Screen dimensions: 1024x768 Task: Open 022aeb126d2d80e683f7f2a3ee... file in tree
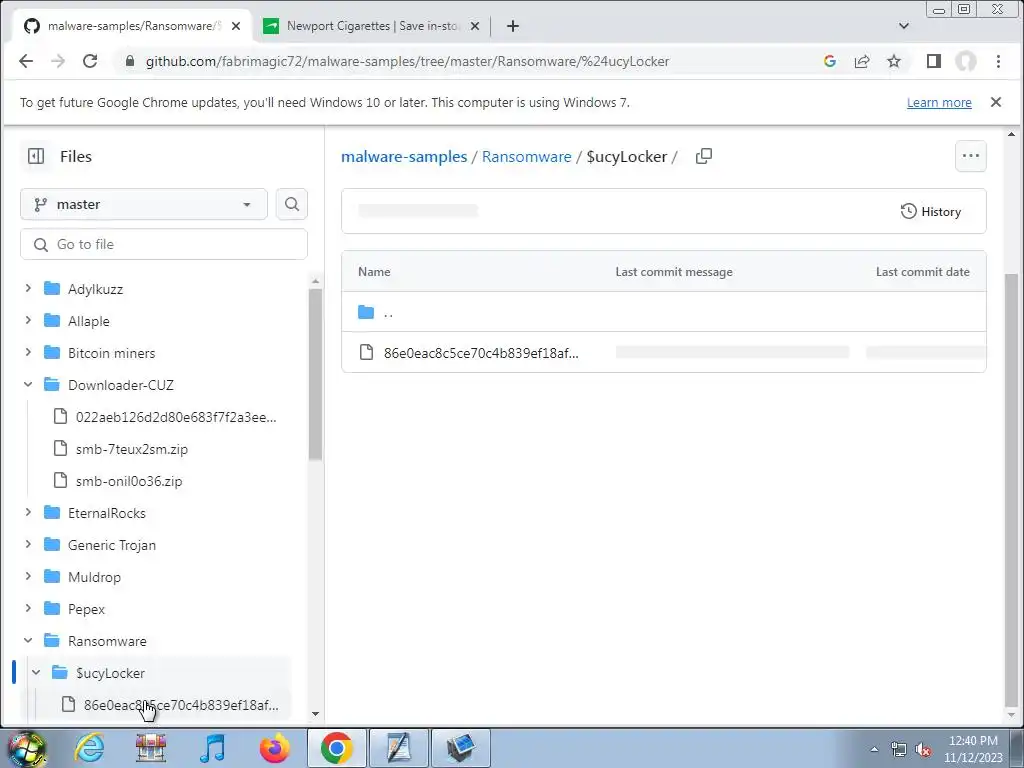click(x=176, y=417)
